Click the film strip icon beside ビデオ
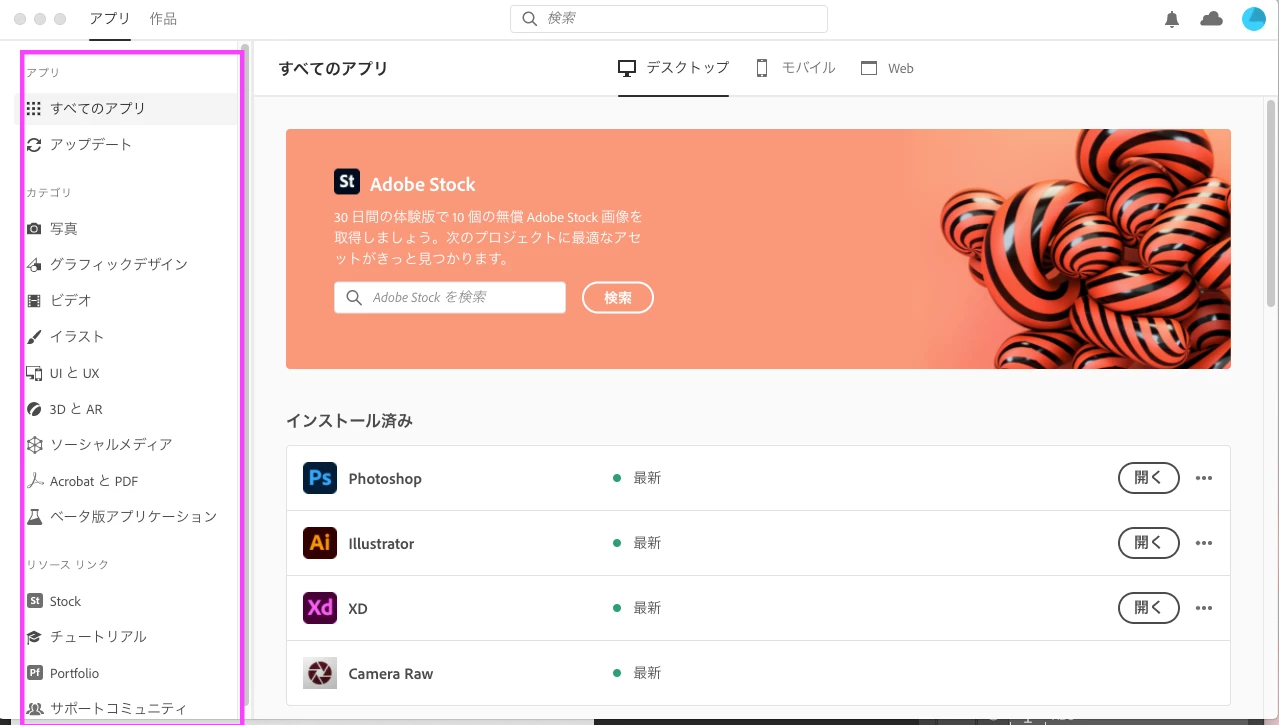The width and height of the screenshot is (1279, 725). pyautogui.click(x=34, y=301)
